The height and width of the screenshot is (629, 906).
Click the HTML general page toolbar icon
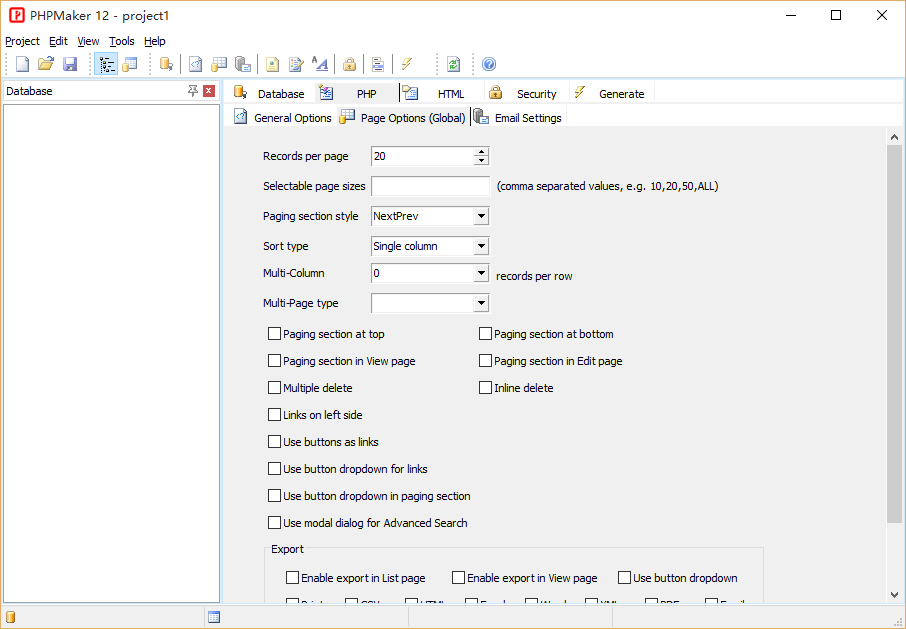pos(272,64)
